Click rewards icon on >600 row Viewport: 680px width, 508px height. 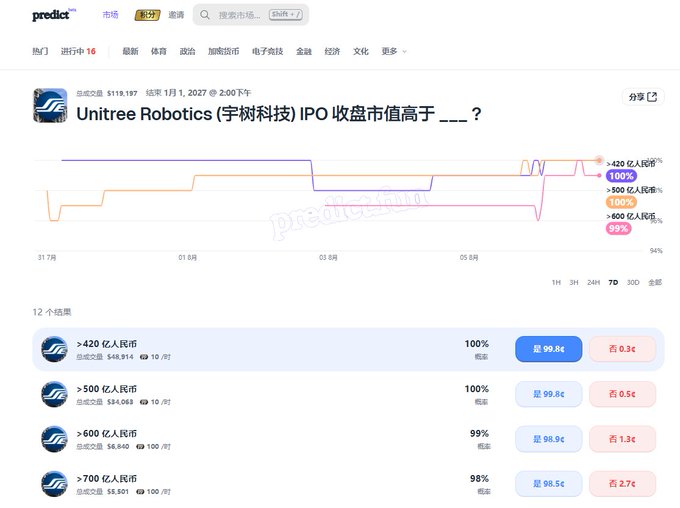click(x=140, y=446)
